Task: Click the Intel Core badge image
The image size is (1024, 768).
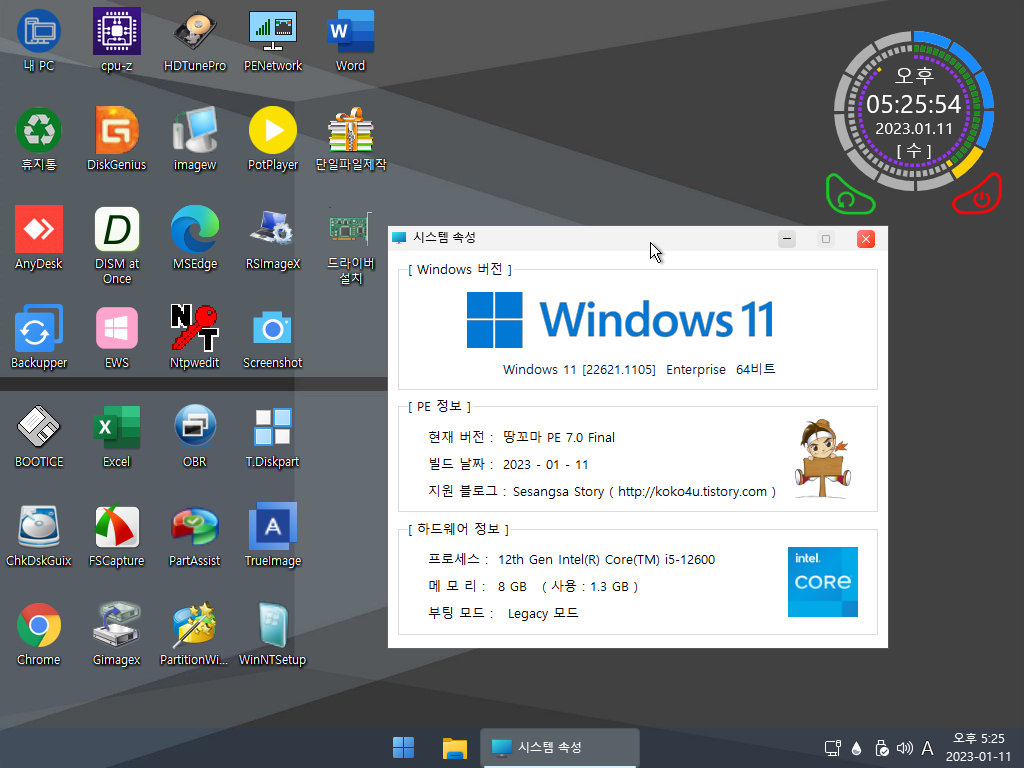Action: pos(823,582)
